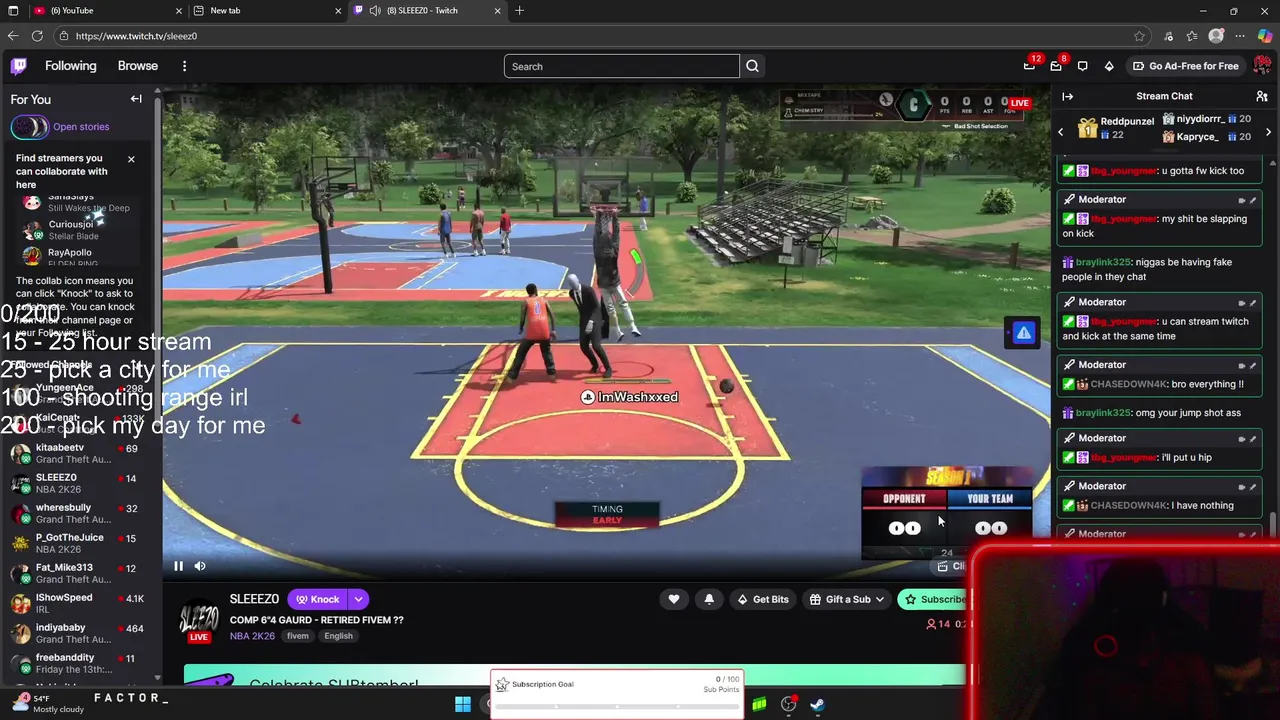Open the NBA 2K26 category link
The image size is (1280, 720).
click(252, 636)
